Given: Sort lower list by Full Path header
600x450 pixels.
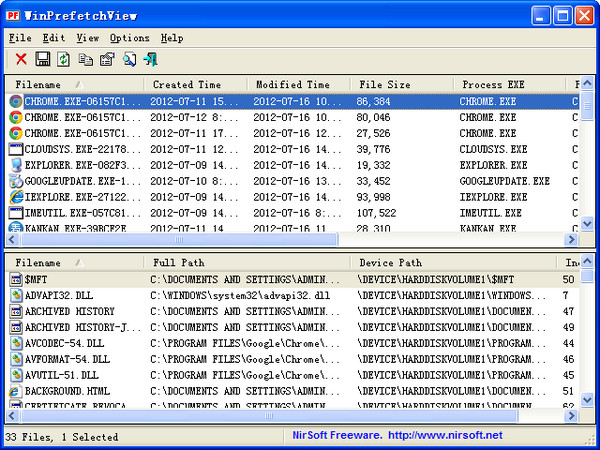Looking at the screenshot, I should [x=180, y=263].
